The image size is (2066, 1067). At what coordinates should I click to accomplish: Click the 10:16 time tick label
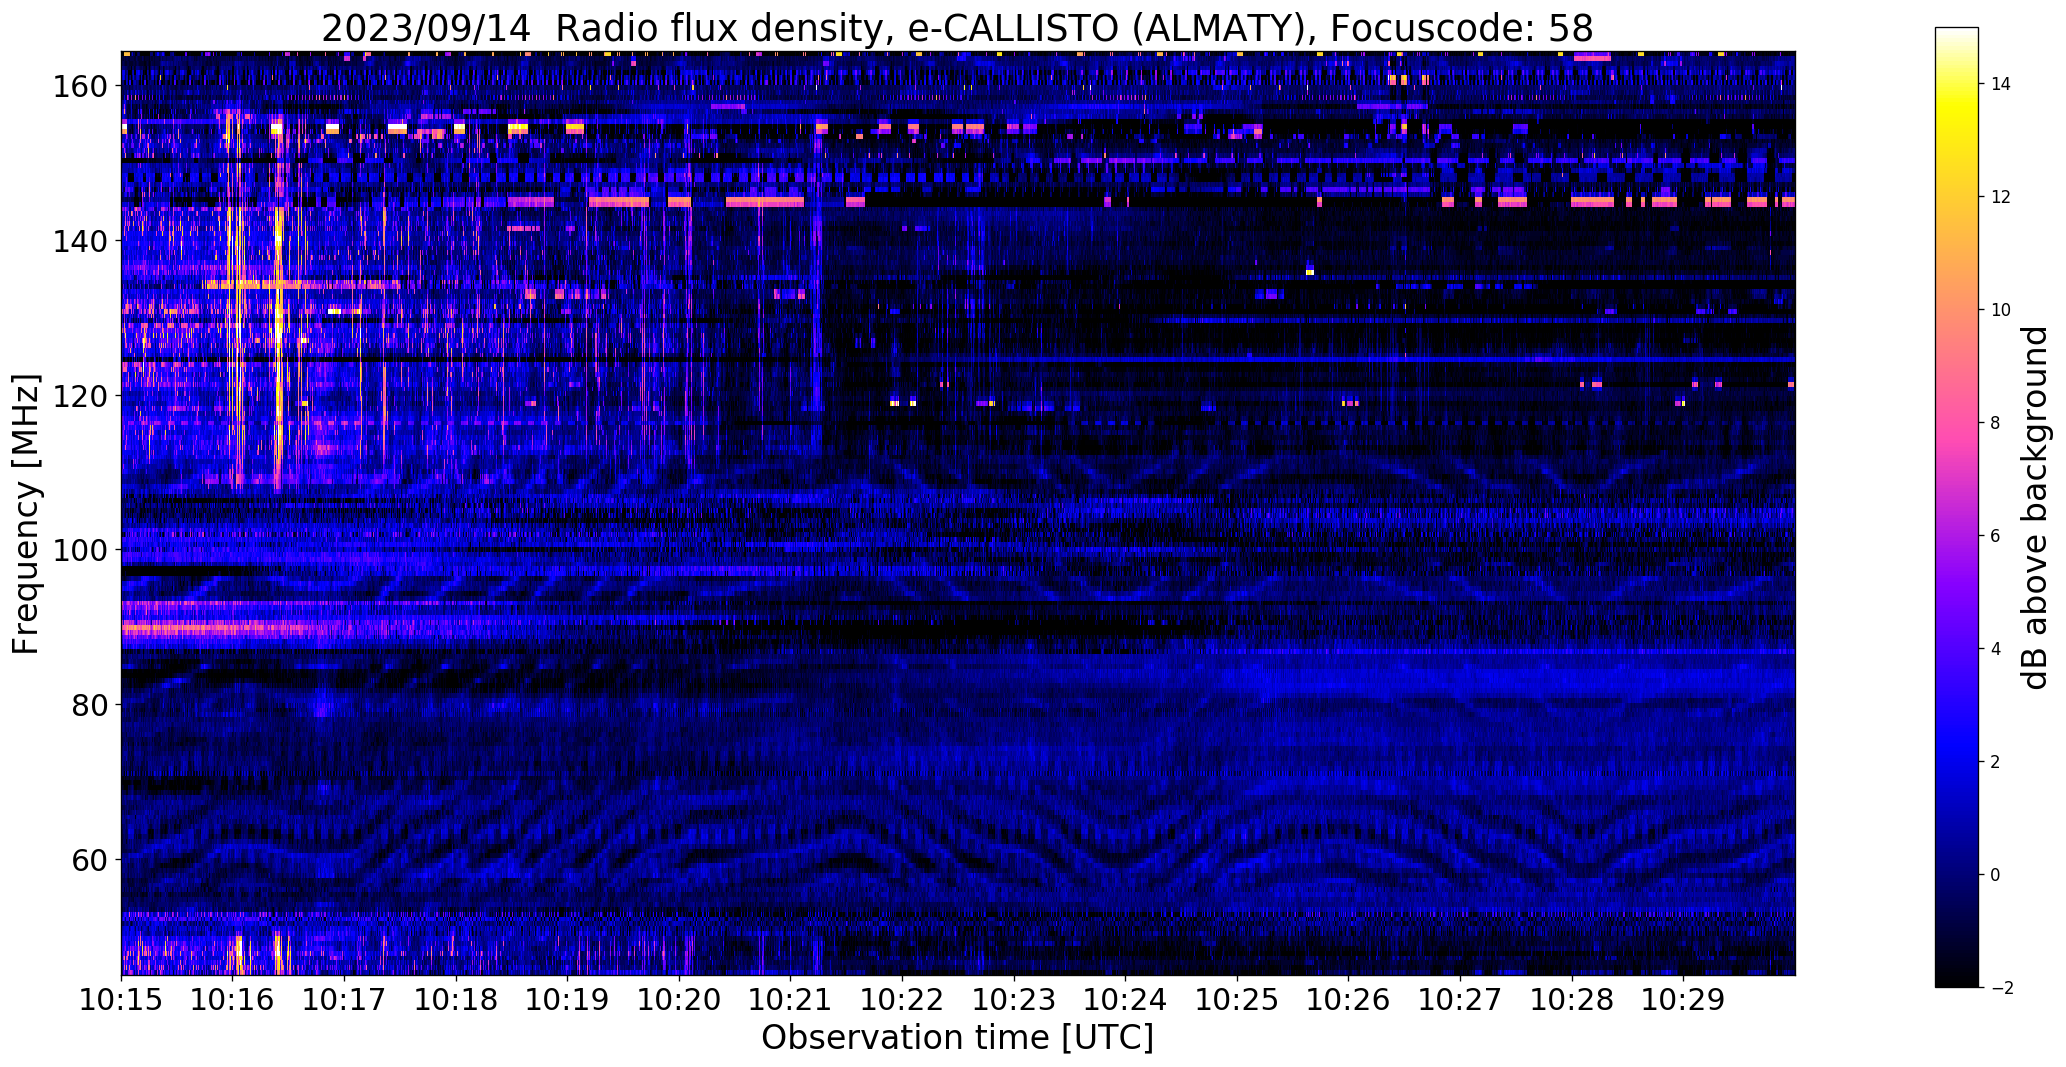click(x=233, y=999)
